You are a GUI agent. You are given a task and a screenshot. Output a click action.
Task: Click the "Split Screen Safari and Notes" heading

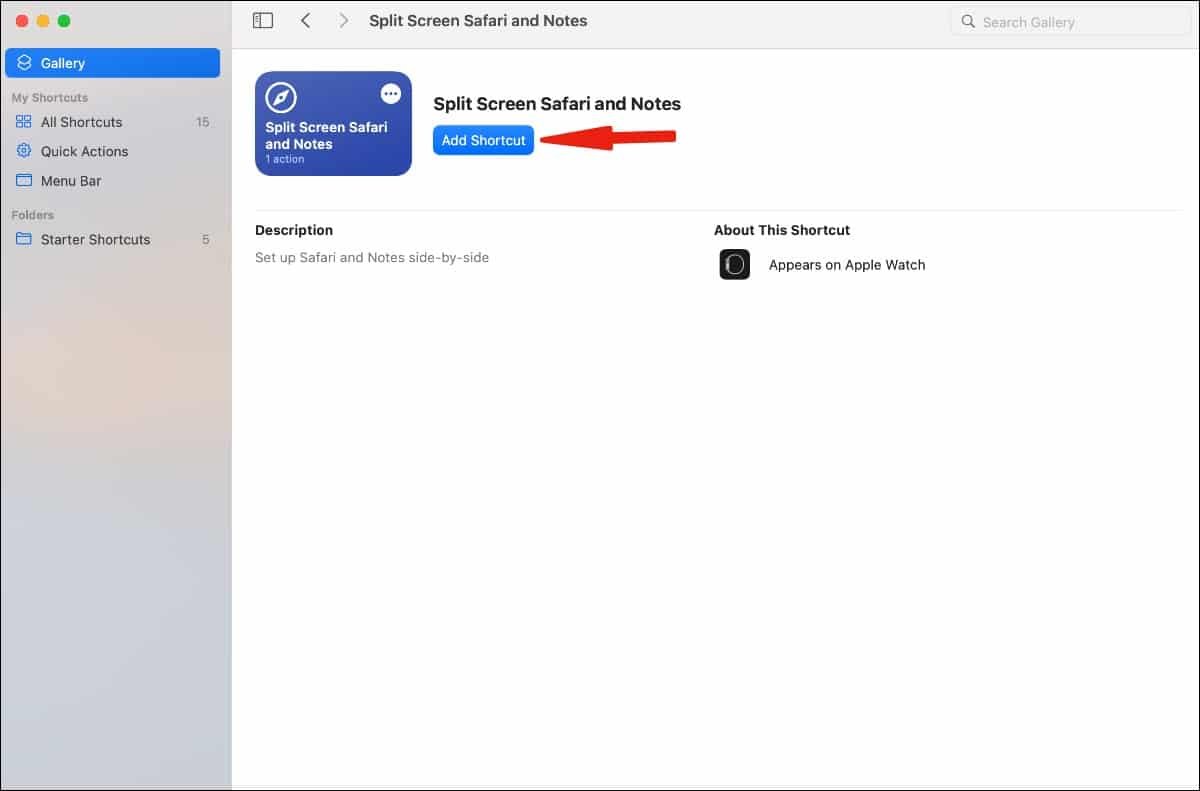tap(557, 104)
